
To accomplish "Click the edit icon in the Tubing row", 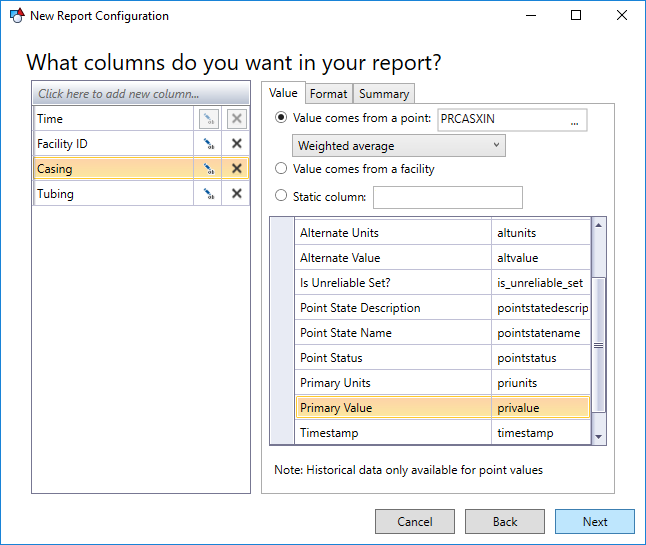I will coord(209,194).
